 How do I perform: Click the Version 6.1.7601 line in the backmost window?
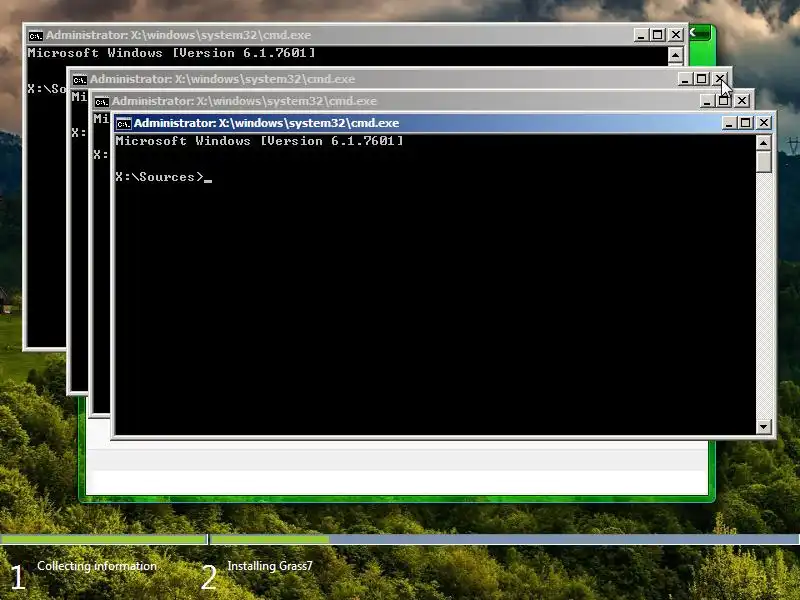pyautogui.click(x=171, y=53)
